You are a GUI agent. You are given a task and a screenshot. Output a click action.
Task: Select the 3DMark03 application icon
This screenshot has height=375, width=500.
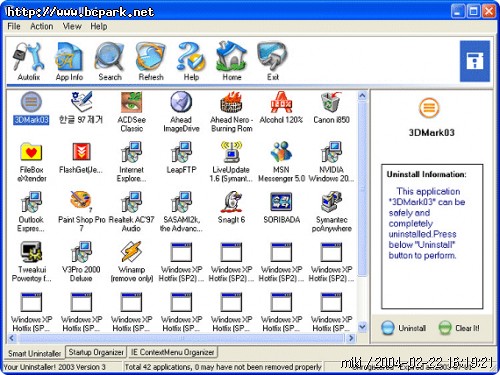click(x=31, y=108)
